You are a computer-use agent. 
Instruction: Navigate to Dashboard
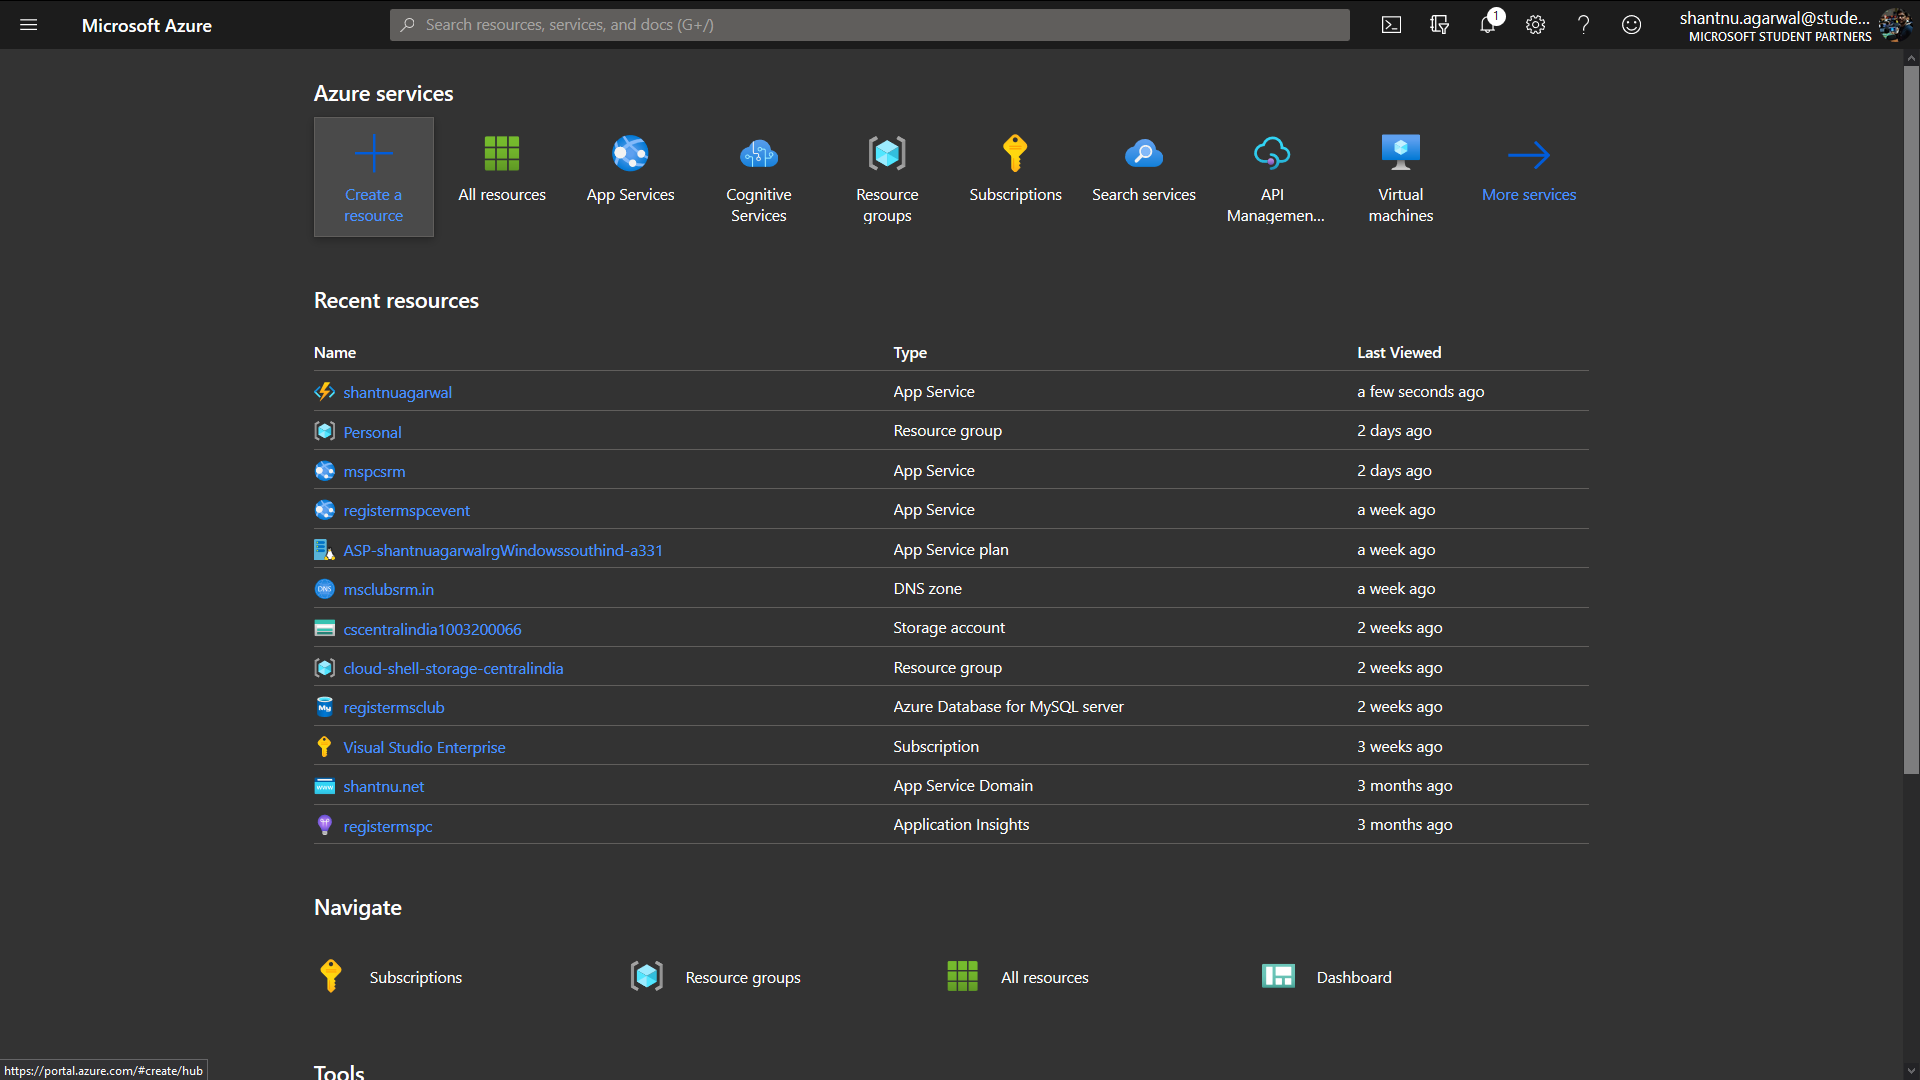coord(1353,977)
